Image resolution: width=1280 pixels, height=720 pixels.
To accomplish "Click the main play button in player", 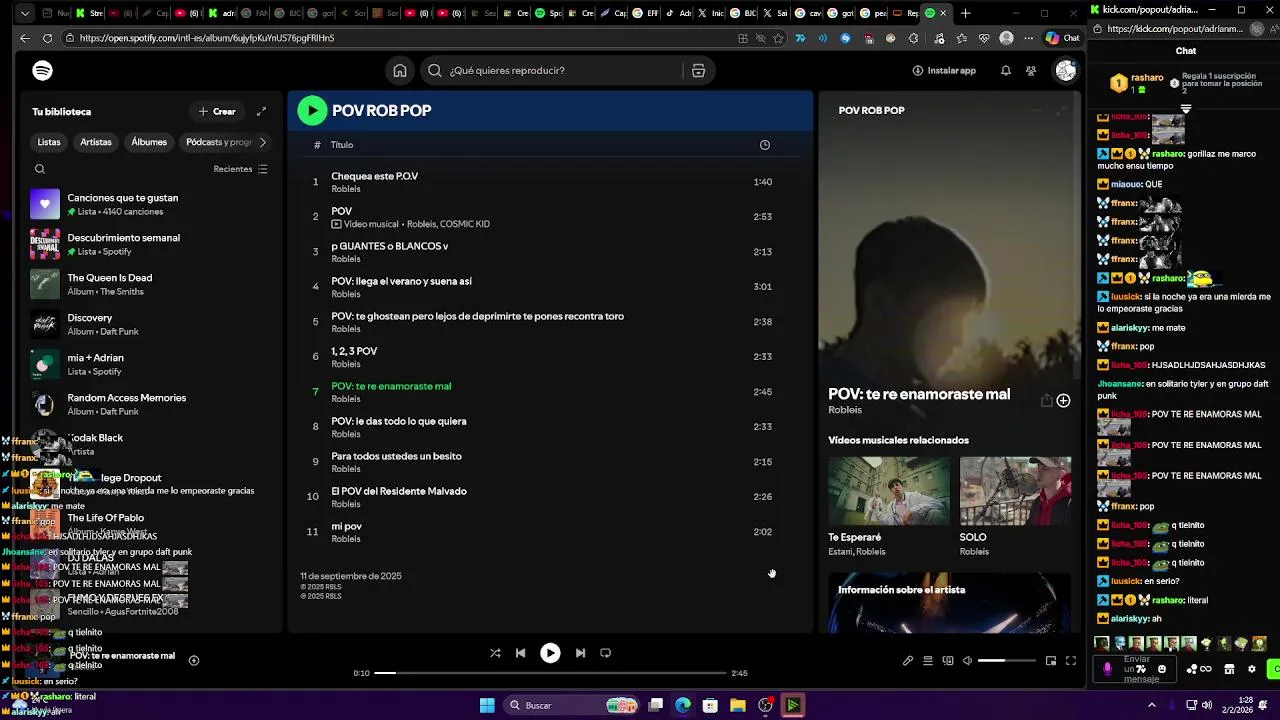I will (x=550, y=653).
